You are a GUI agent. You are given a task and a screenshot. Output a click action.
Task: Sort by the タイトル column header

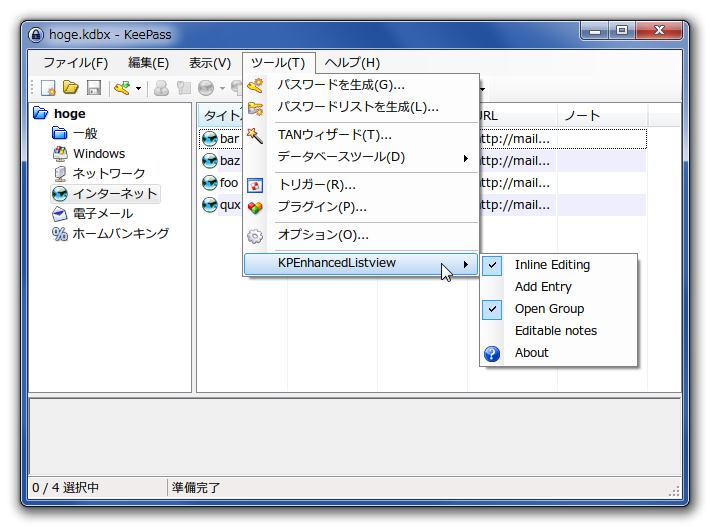point(221,115)
